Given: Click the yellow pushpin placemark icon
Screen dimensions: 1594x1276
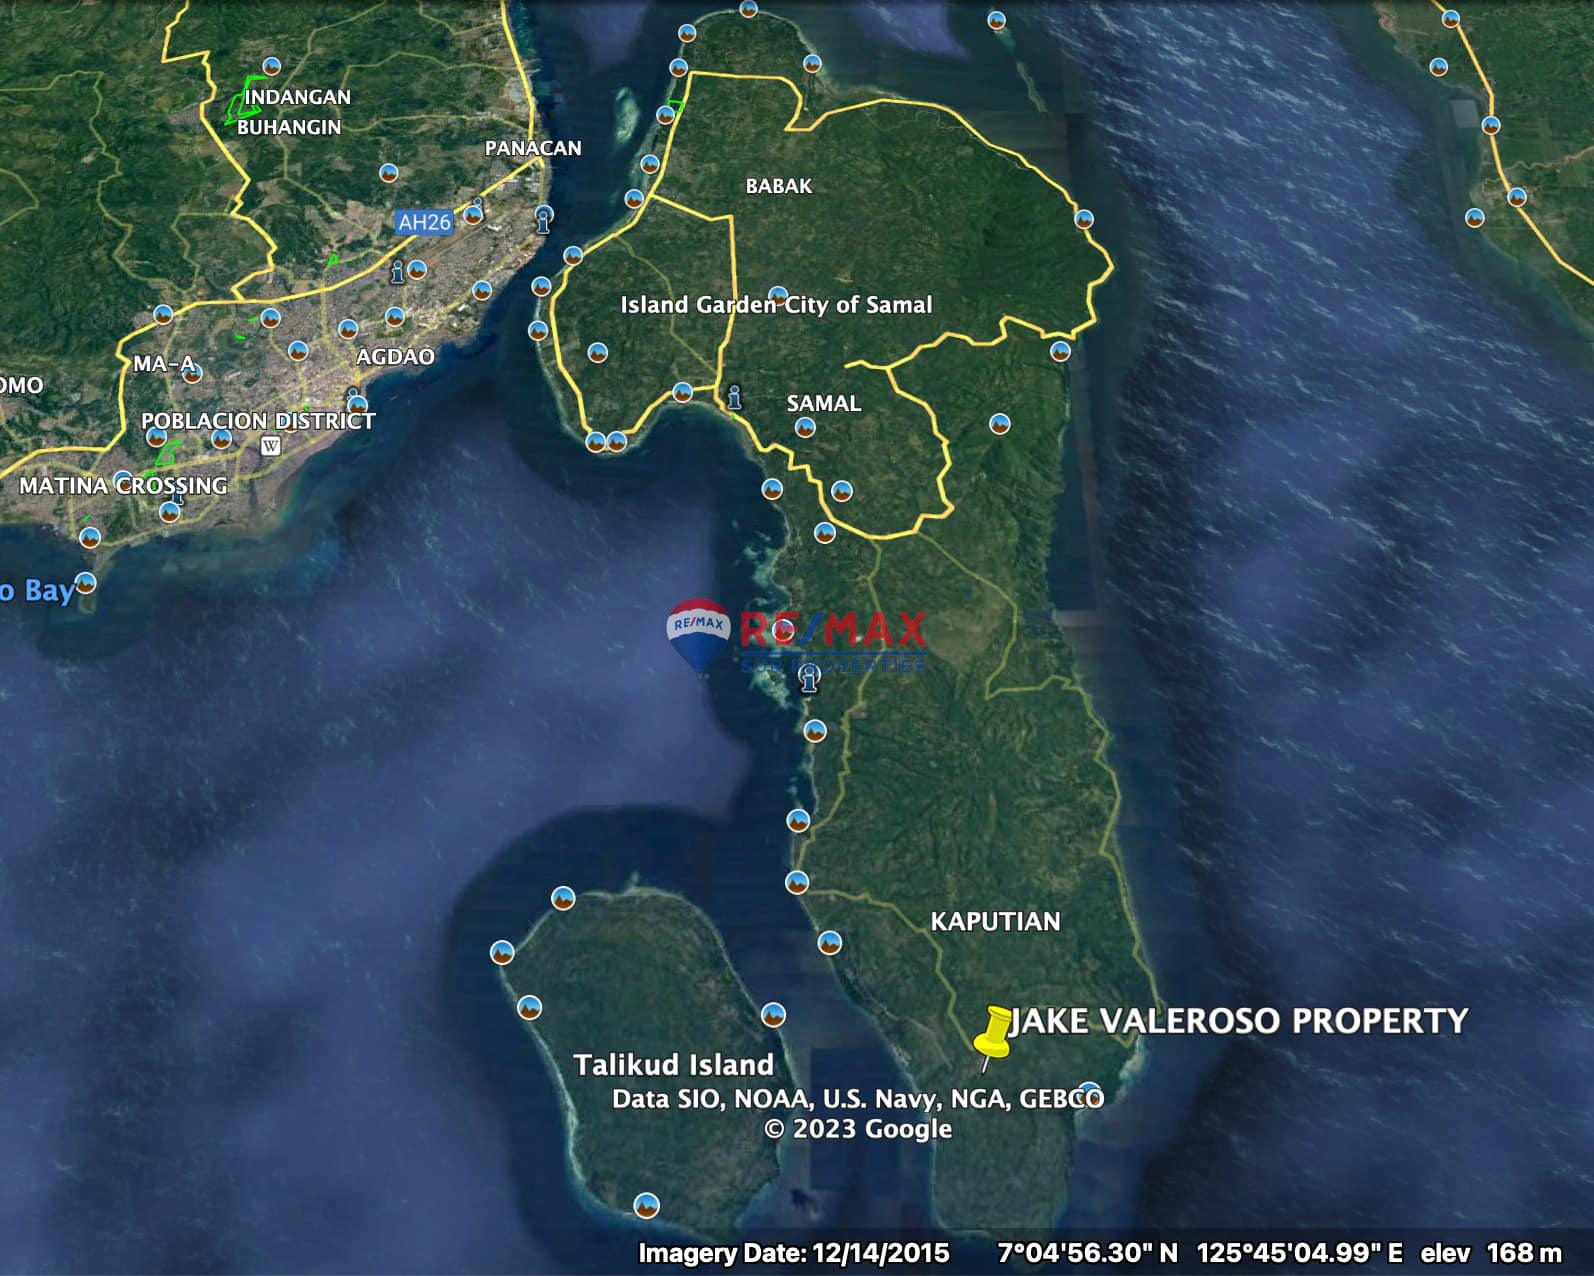Looking at the screenshot, I should coord(994,1032).
